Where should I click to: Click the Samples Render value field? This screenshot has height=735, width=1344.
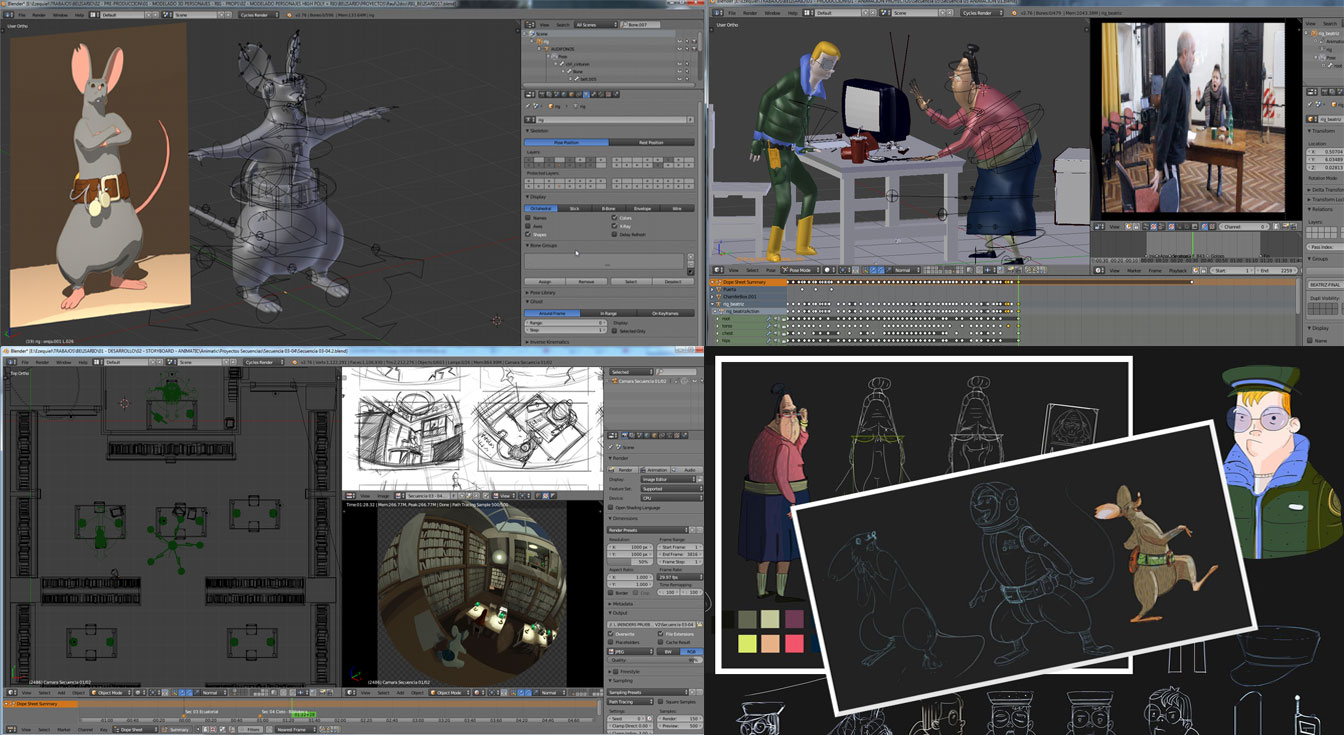pos(678,718)
